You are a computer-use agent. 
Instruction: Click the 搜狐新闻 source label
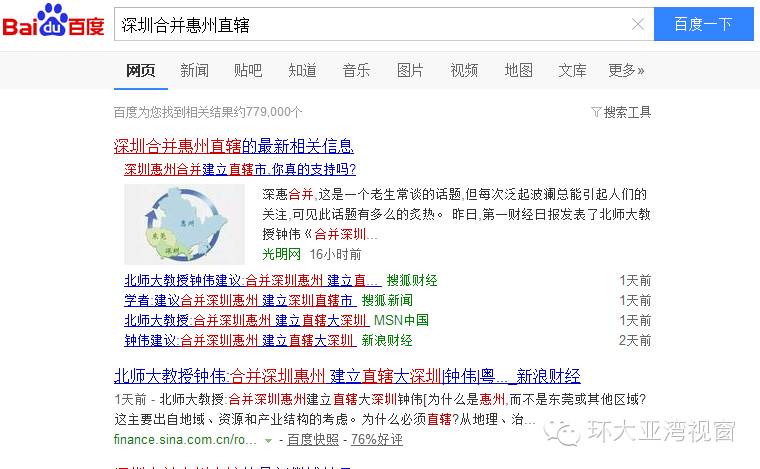[387, 300]
